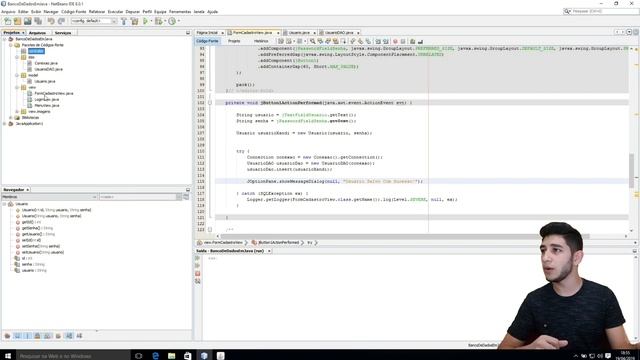
Task: Click the Build Project hammer icon
Action: tap(124, 21)
